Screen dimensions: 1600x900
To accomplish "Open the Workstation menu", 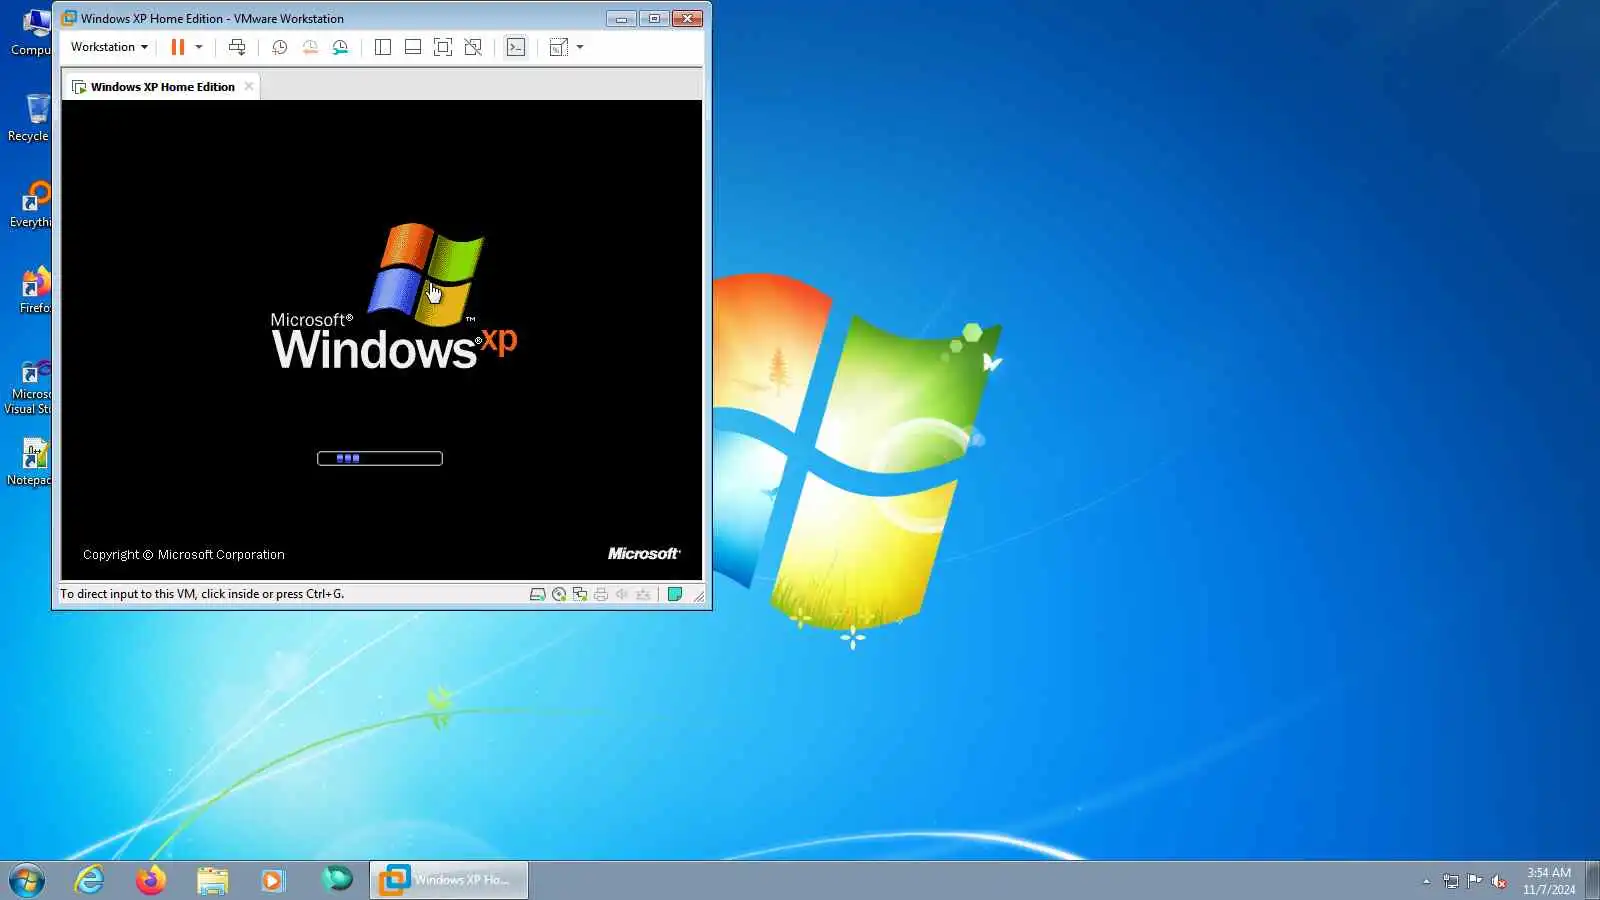I will pyautogui.click(x=109, y=47).
